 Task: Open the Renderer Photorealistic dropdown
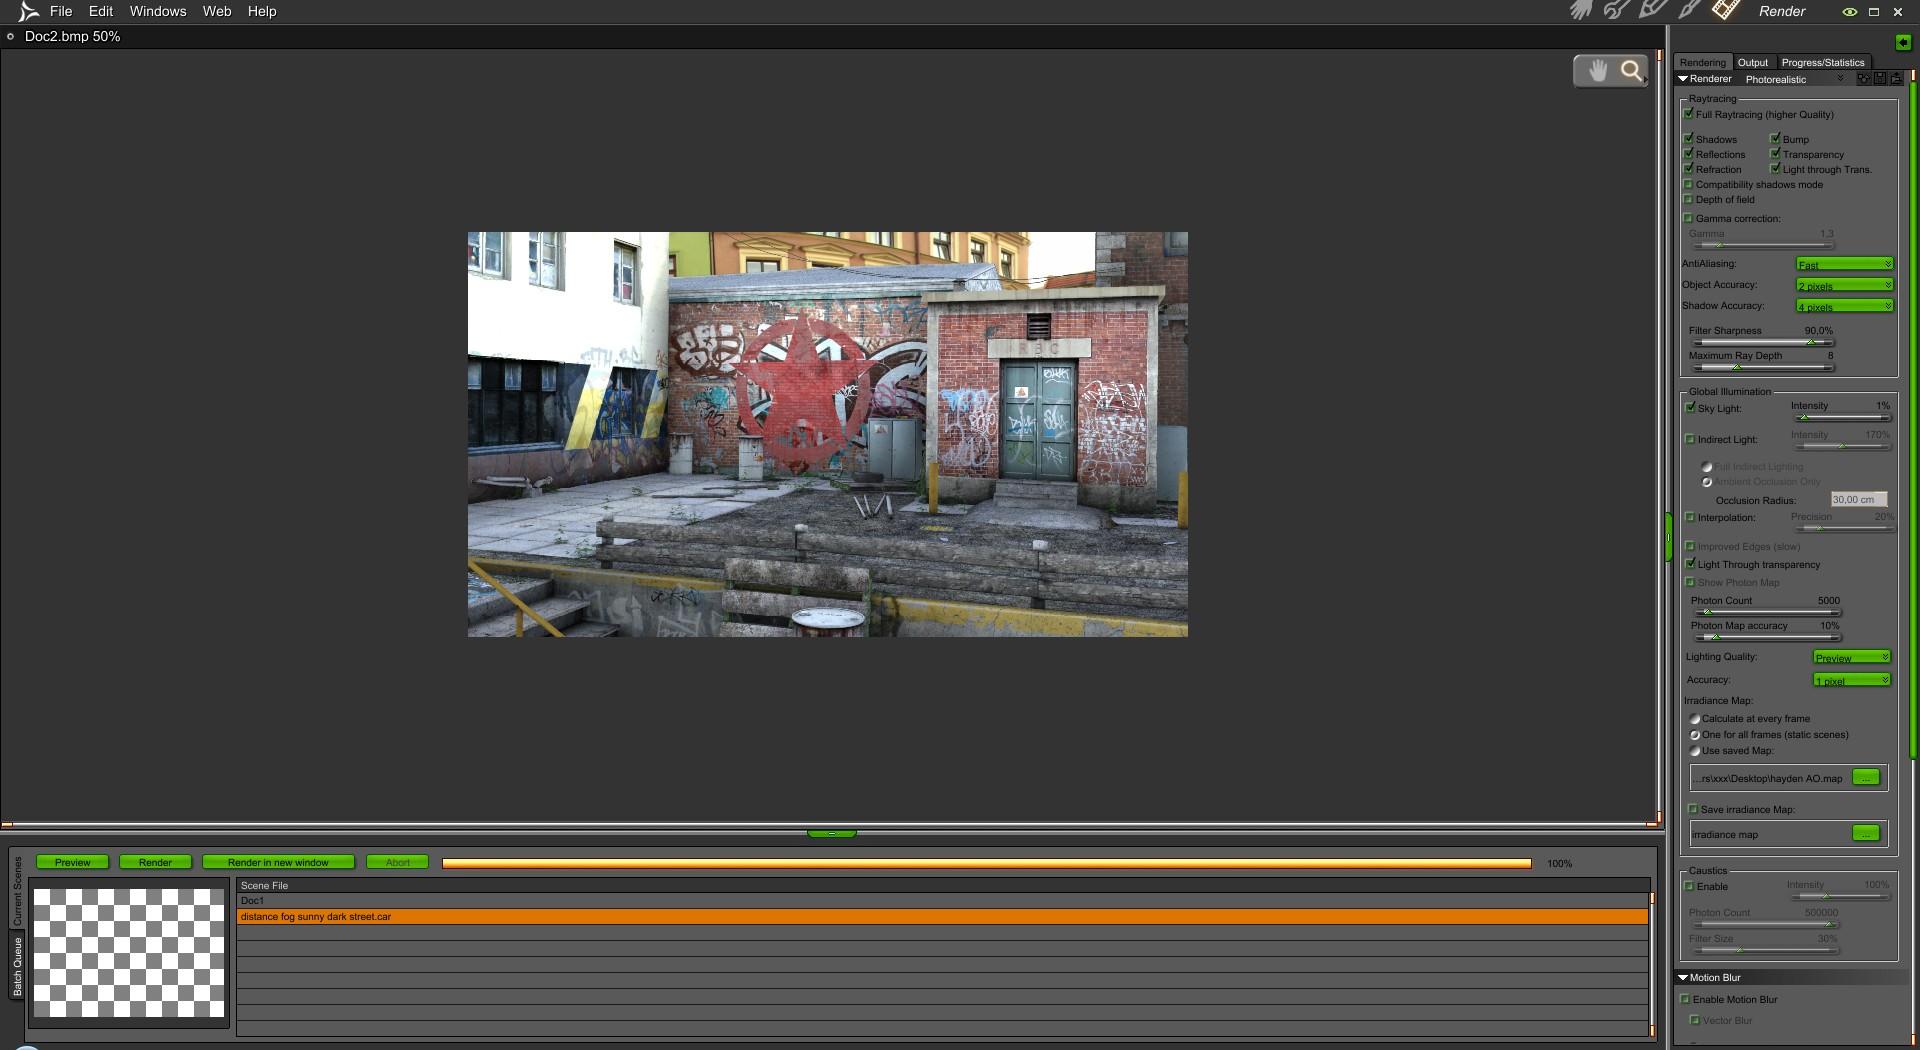tap(1795, 79)
